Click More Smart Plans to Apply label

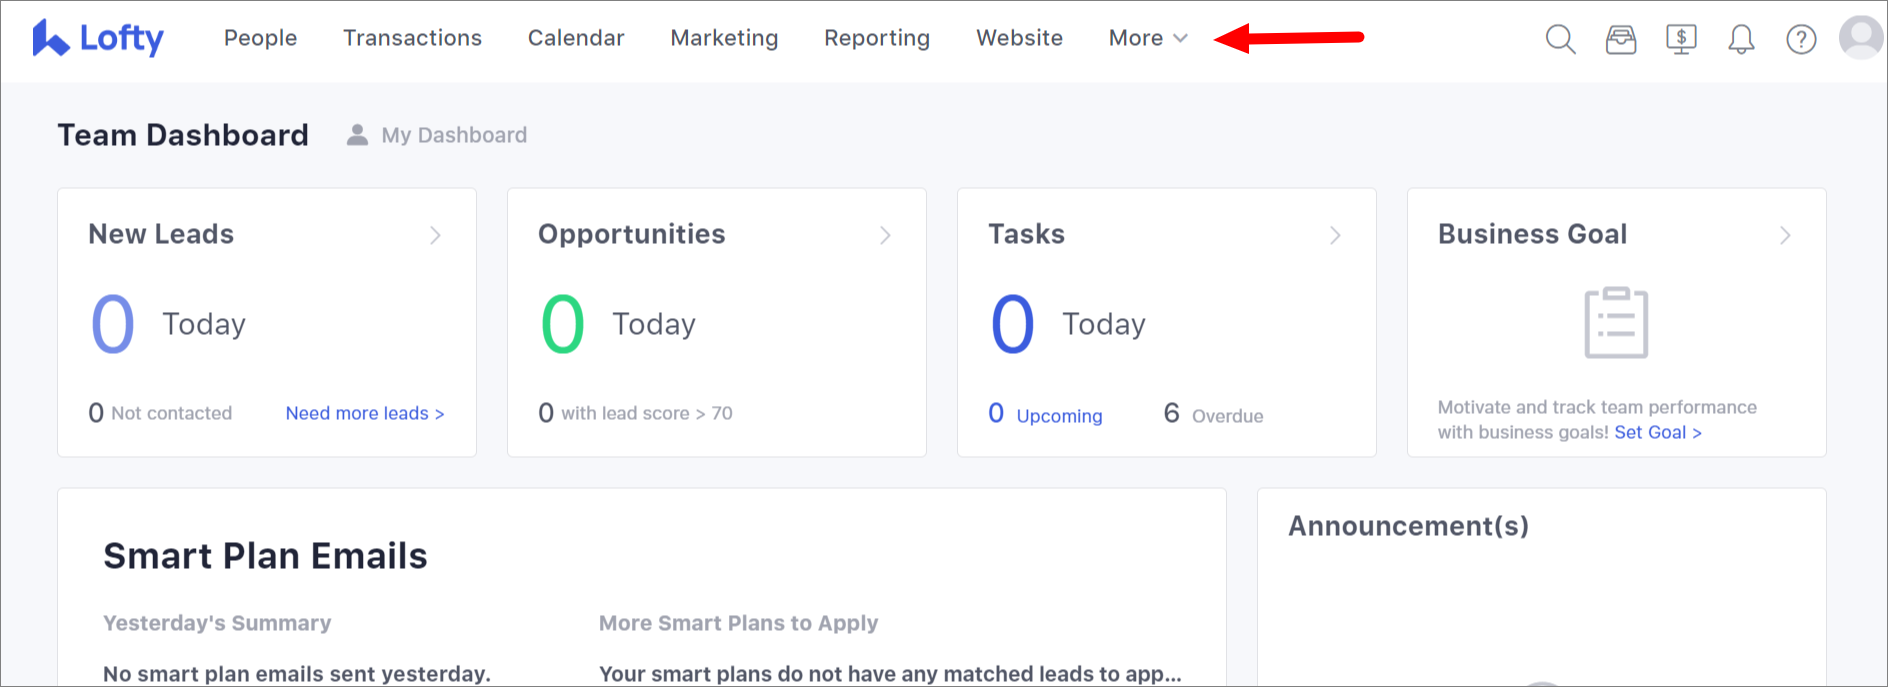(738, 623)
